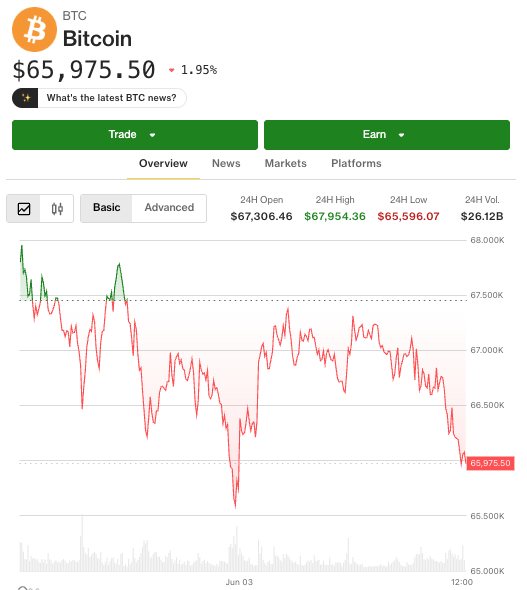Switch to line chart view icon
527x590 pixels.
pos(24,208)
